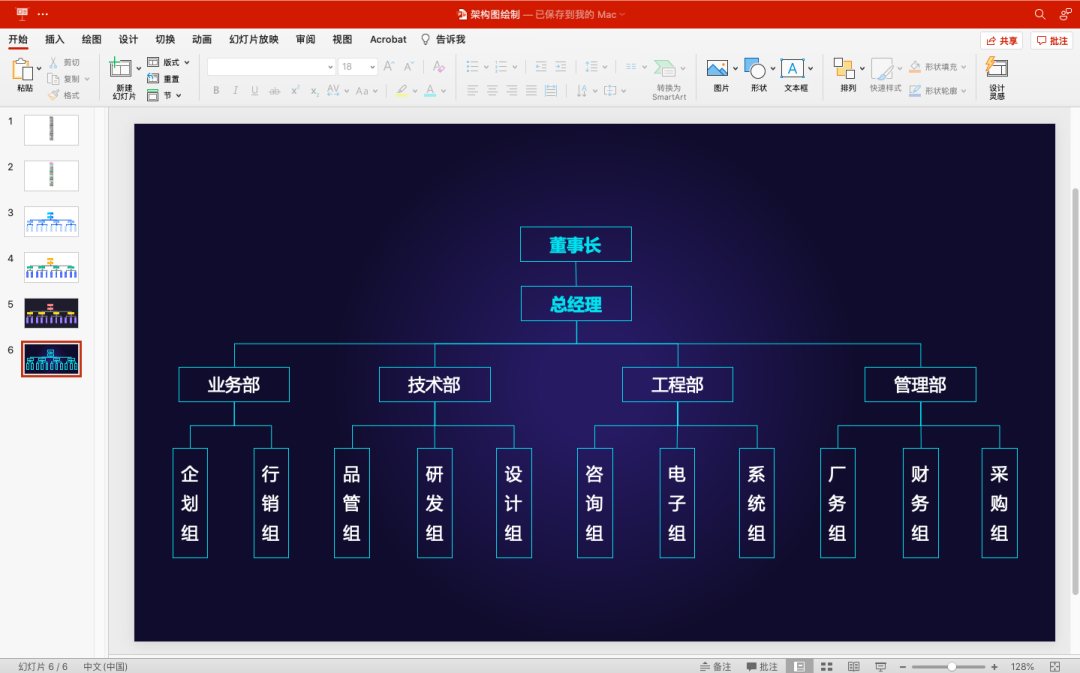Click the increase indent icon
This screenshot has height=673, width=1080.
pos(561,67)
